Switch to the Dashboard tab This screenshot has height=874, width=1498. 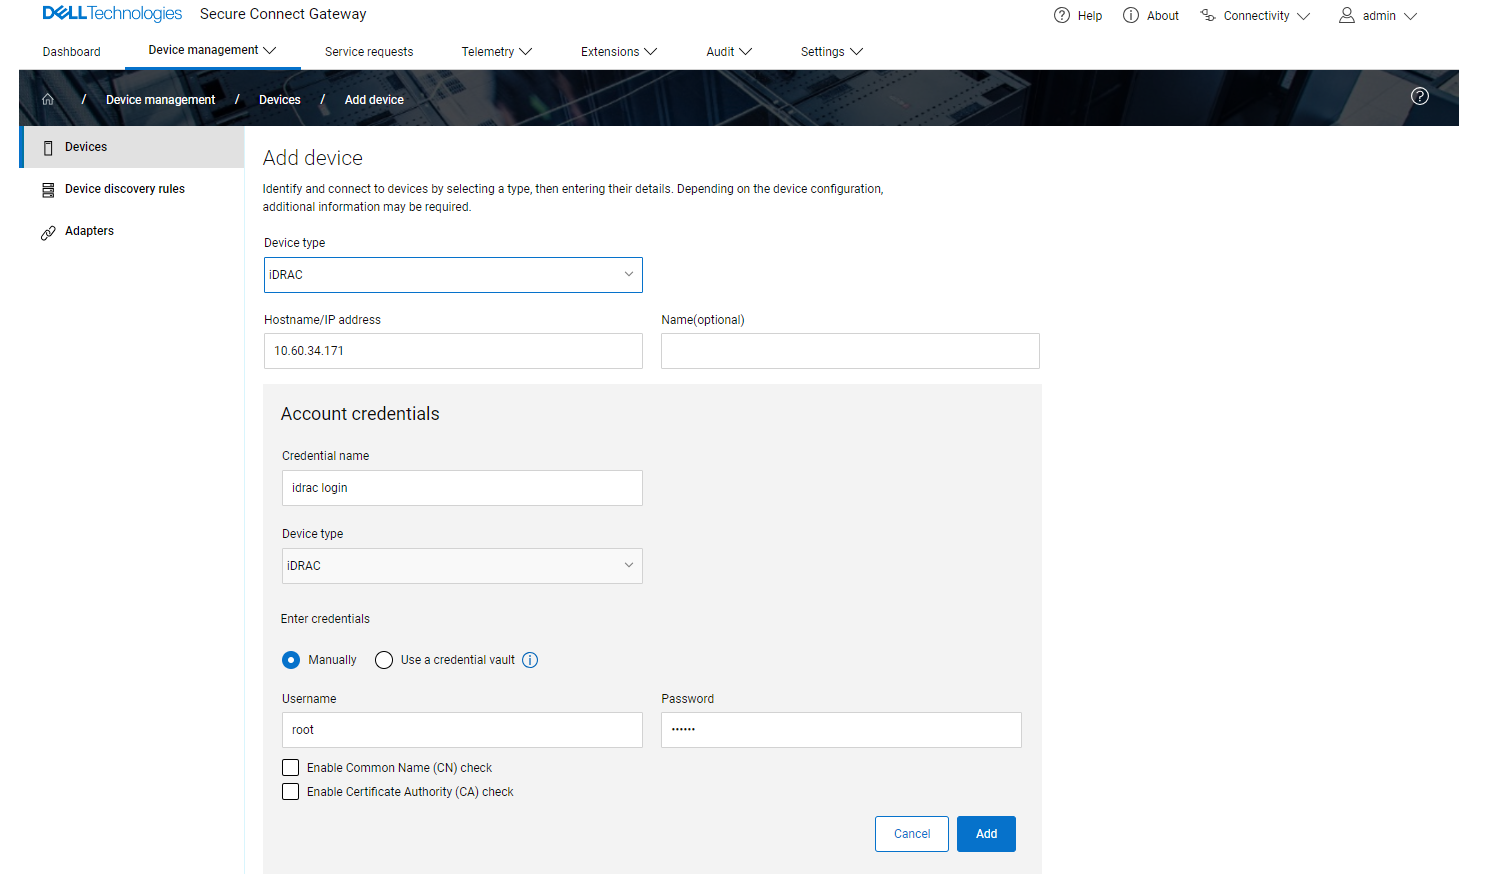71,51
